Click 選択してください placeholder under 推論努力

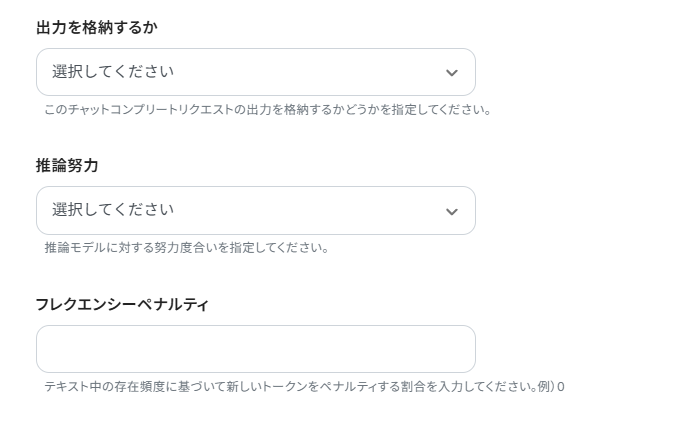(x=113, y=210)
